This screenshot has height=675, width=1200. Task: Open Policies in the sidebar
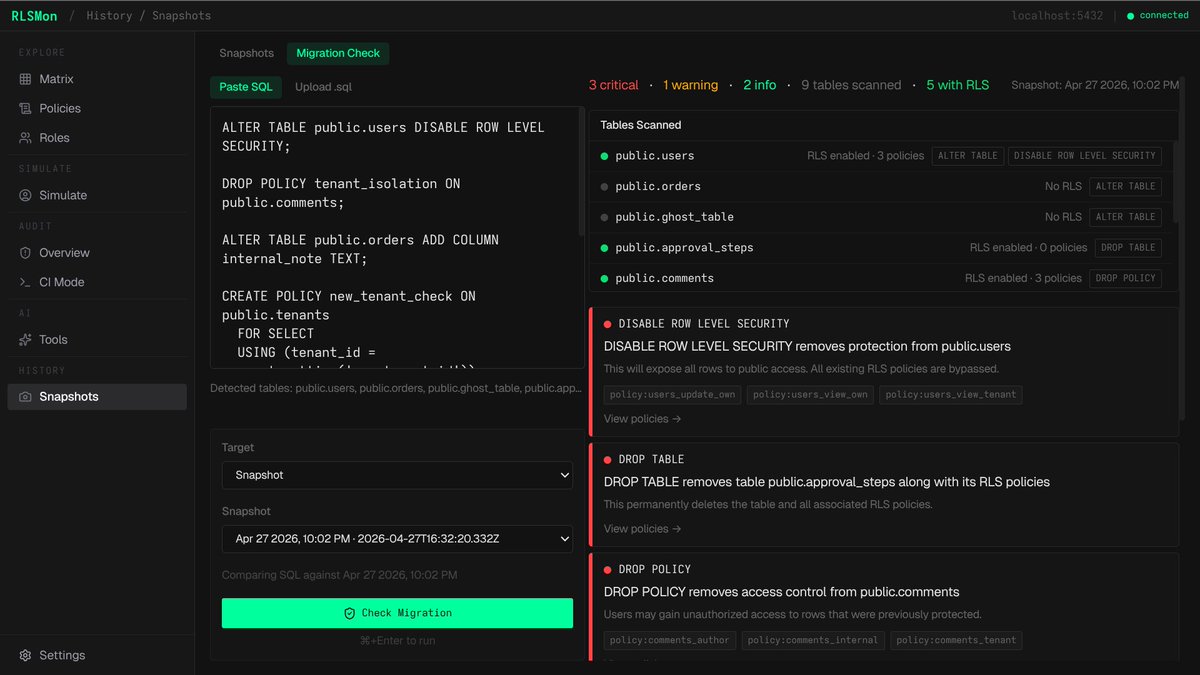pyautogui.click(x=97, y=108)
